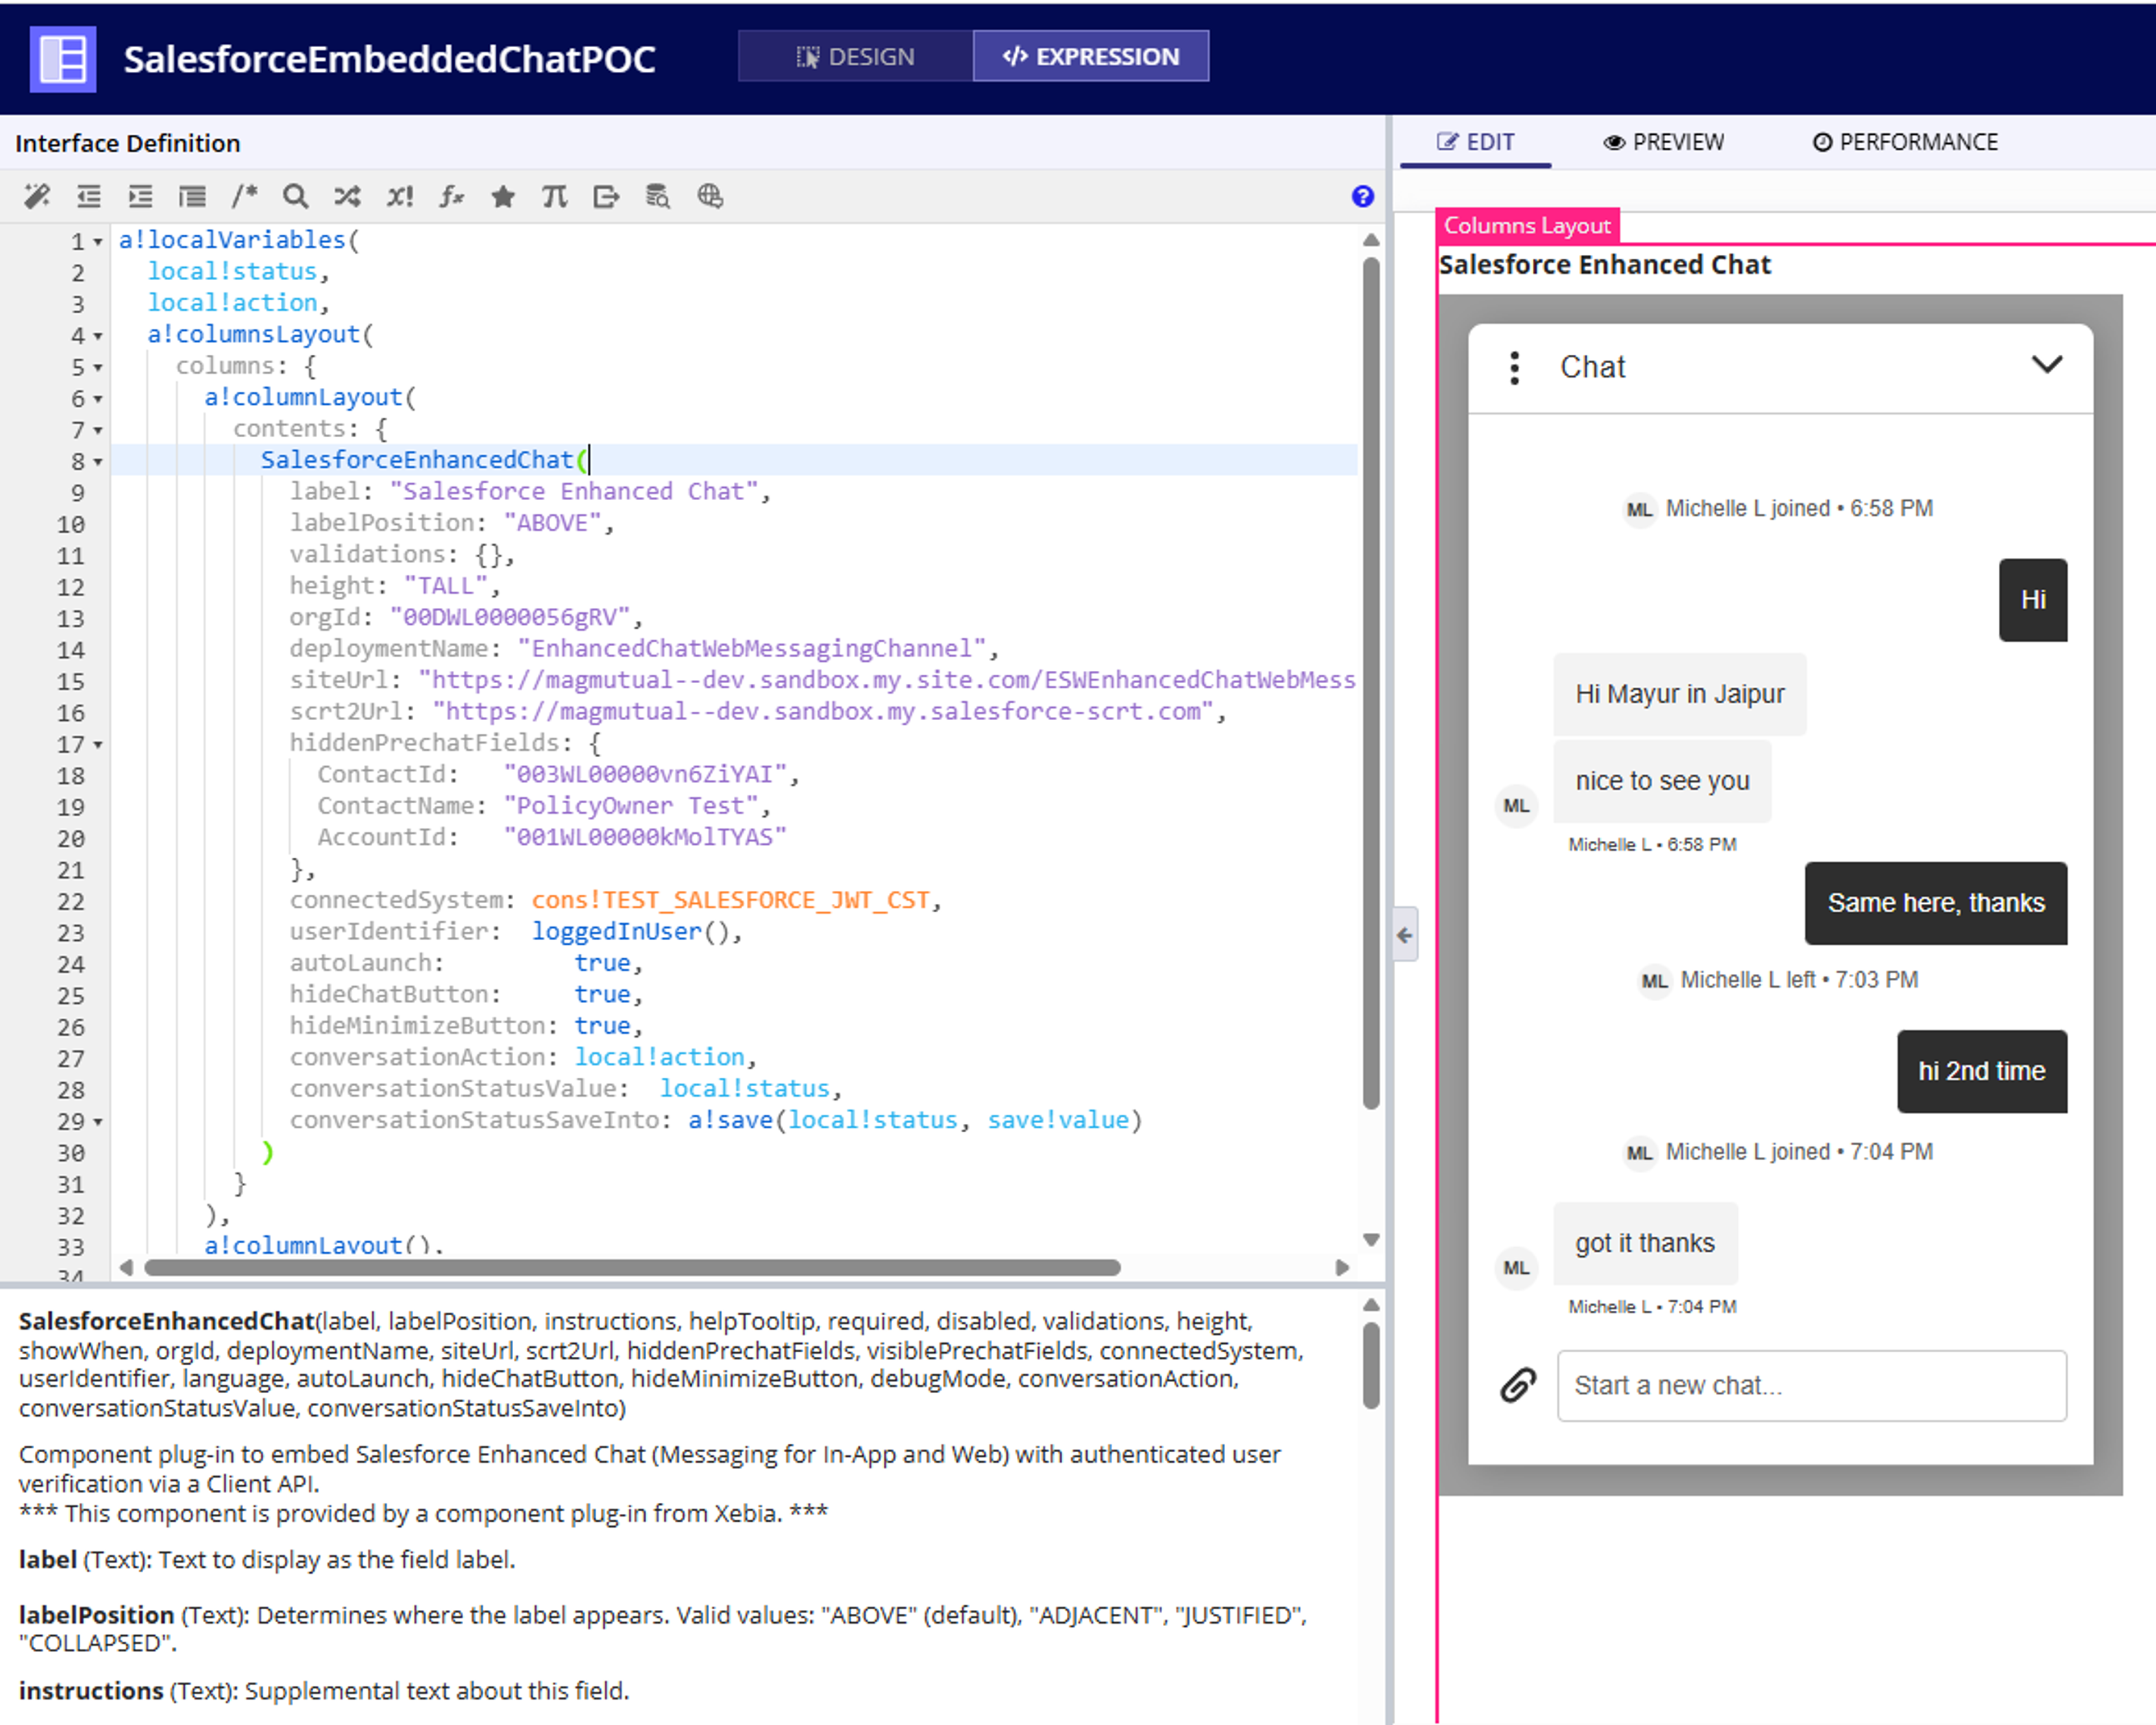Collapse code fold at line 4
The height and width of the screenshot is (1725, 2156).
[x=98, y=336]
